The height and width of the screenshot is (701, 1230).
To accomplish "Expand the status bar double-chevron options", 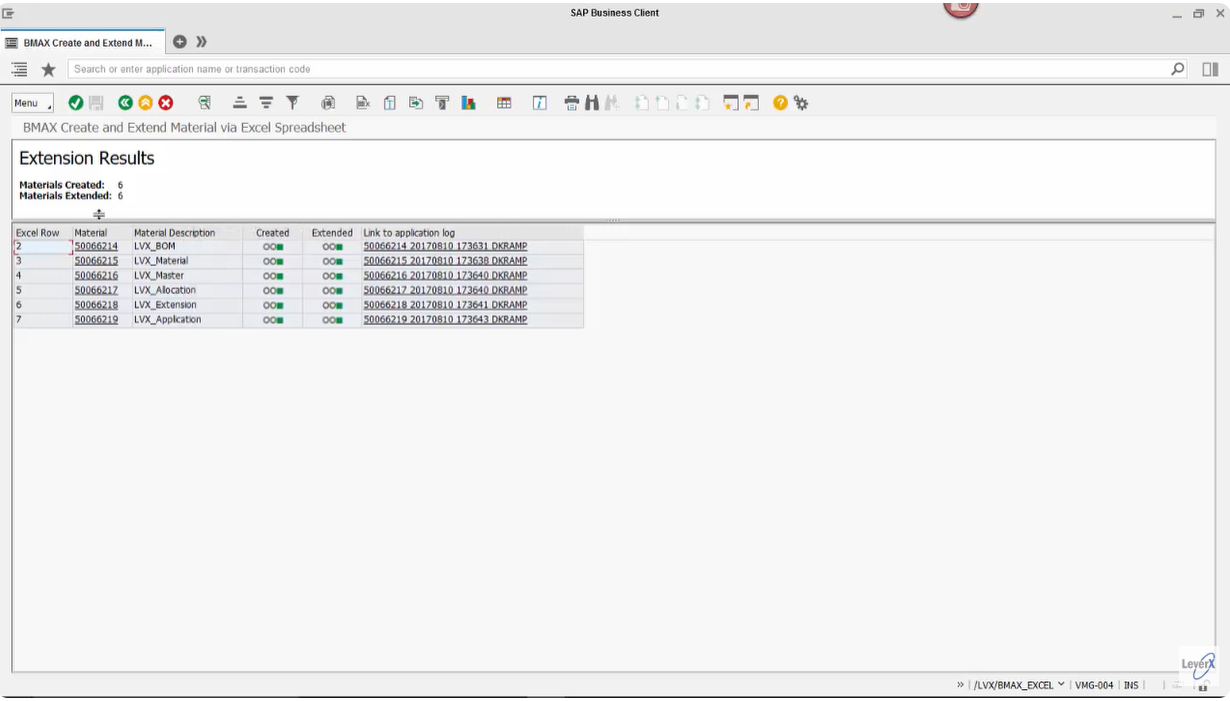I will click(961, 685).
